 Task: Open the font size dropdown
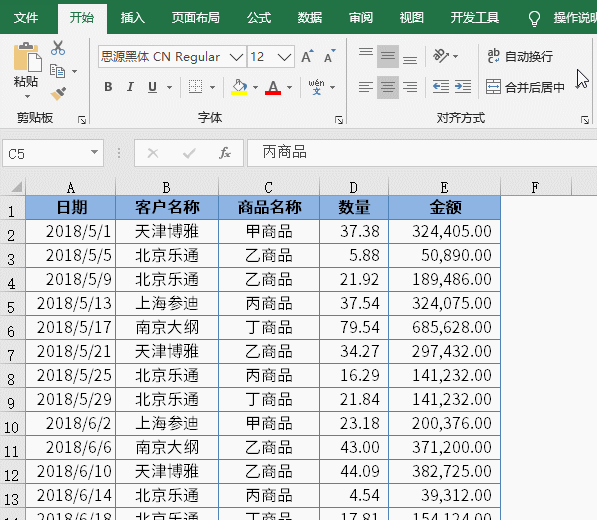284,57
